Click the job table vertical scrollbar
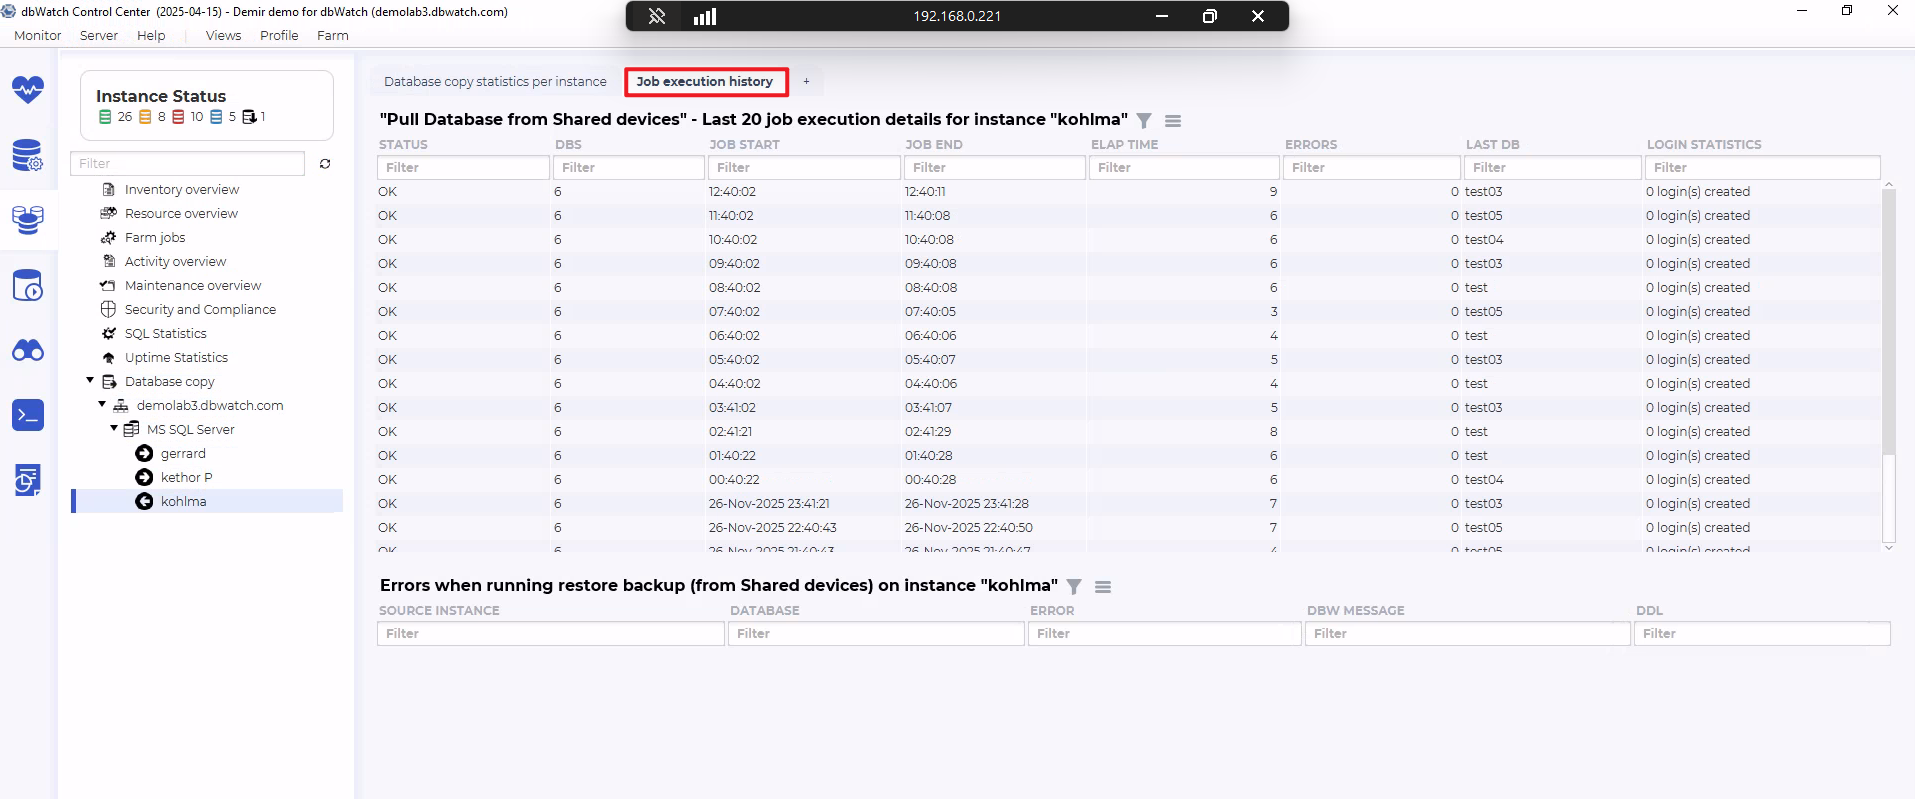 (x=1888, y=320)
